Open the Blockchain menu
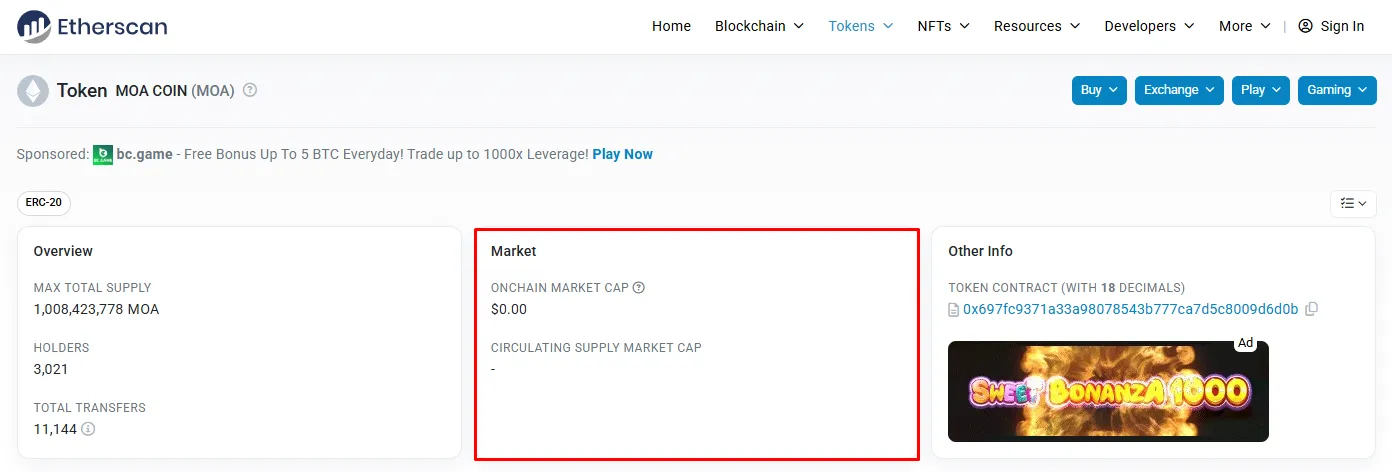 tap(759, 26)
